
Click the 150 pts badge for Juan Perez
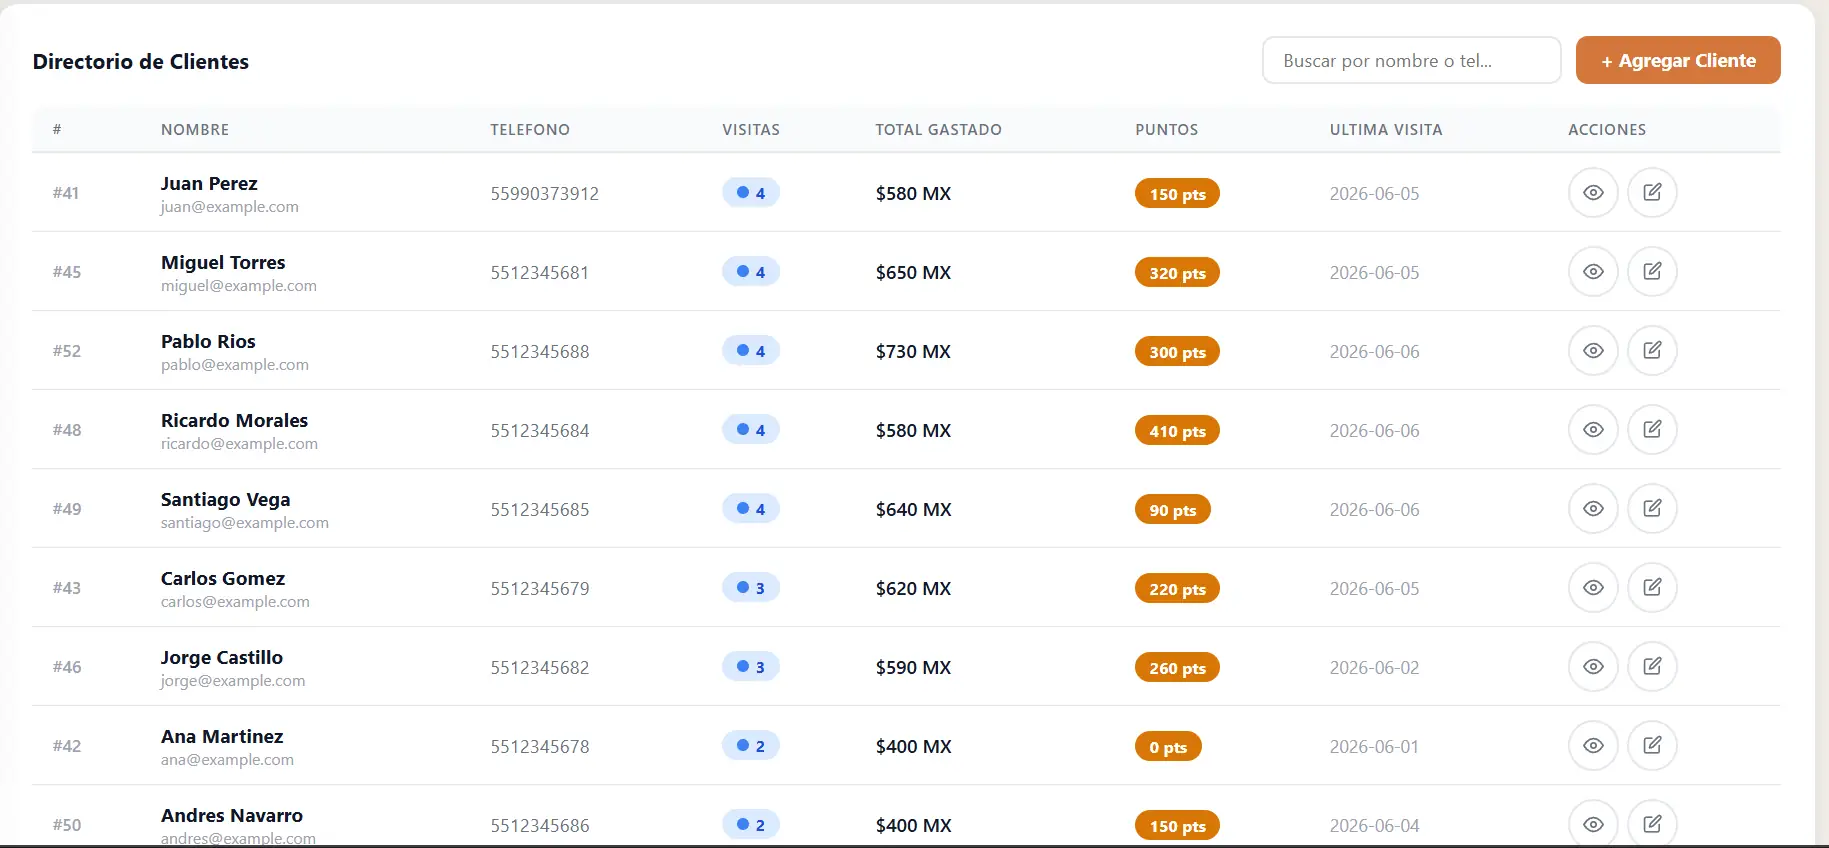(1177, 193)
